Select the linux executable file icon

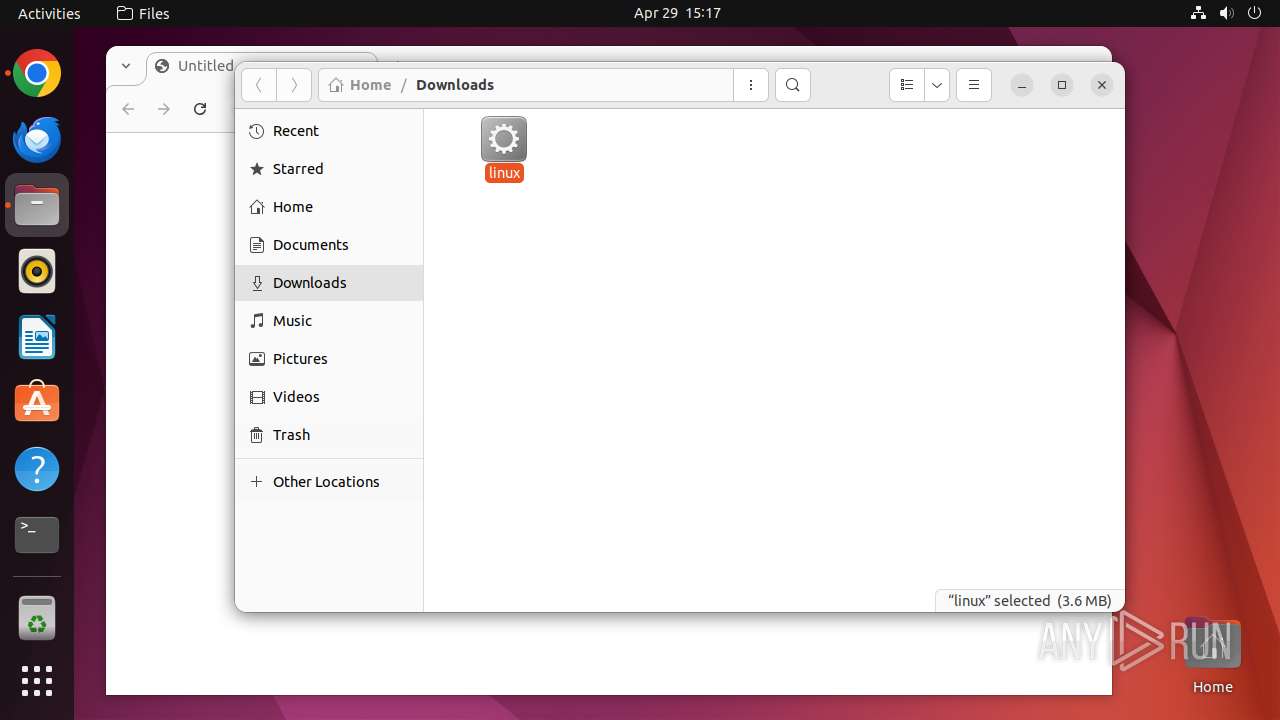[504, 139]
